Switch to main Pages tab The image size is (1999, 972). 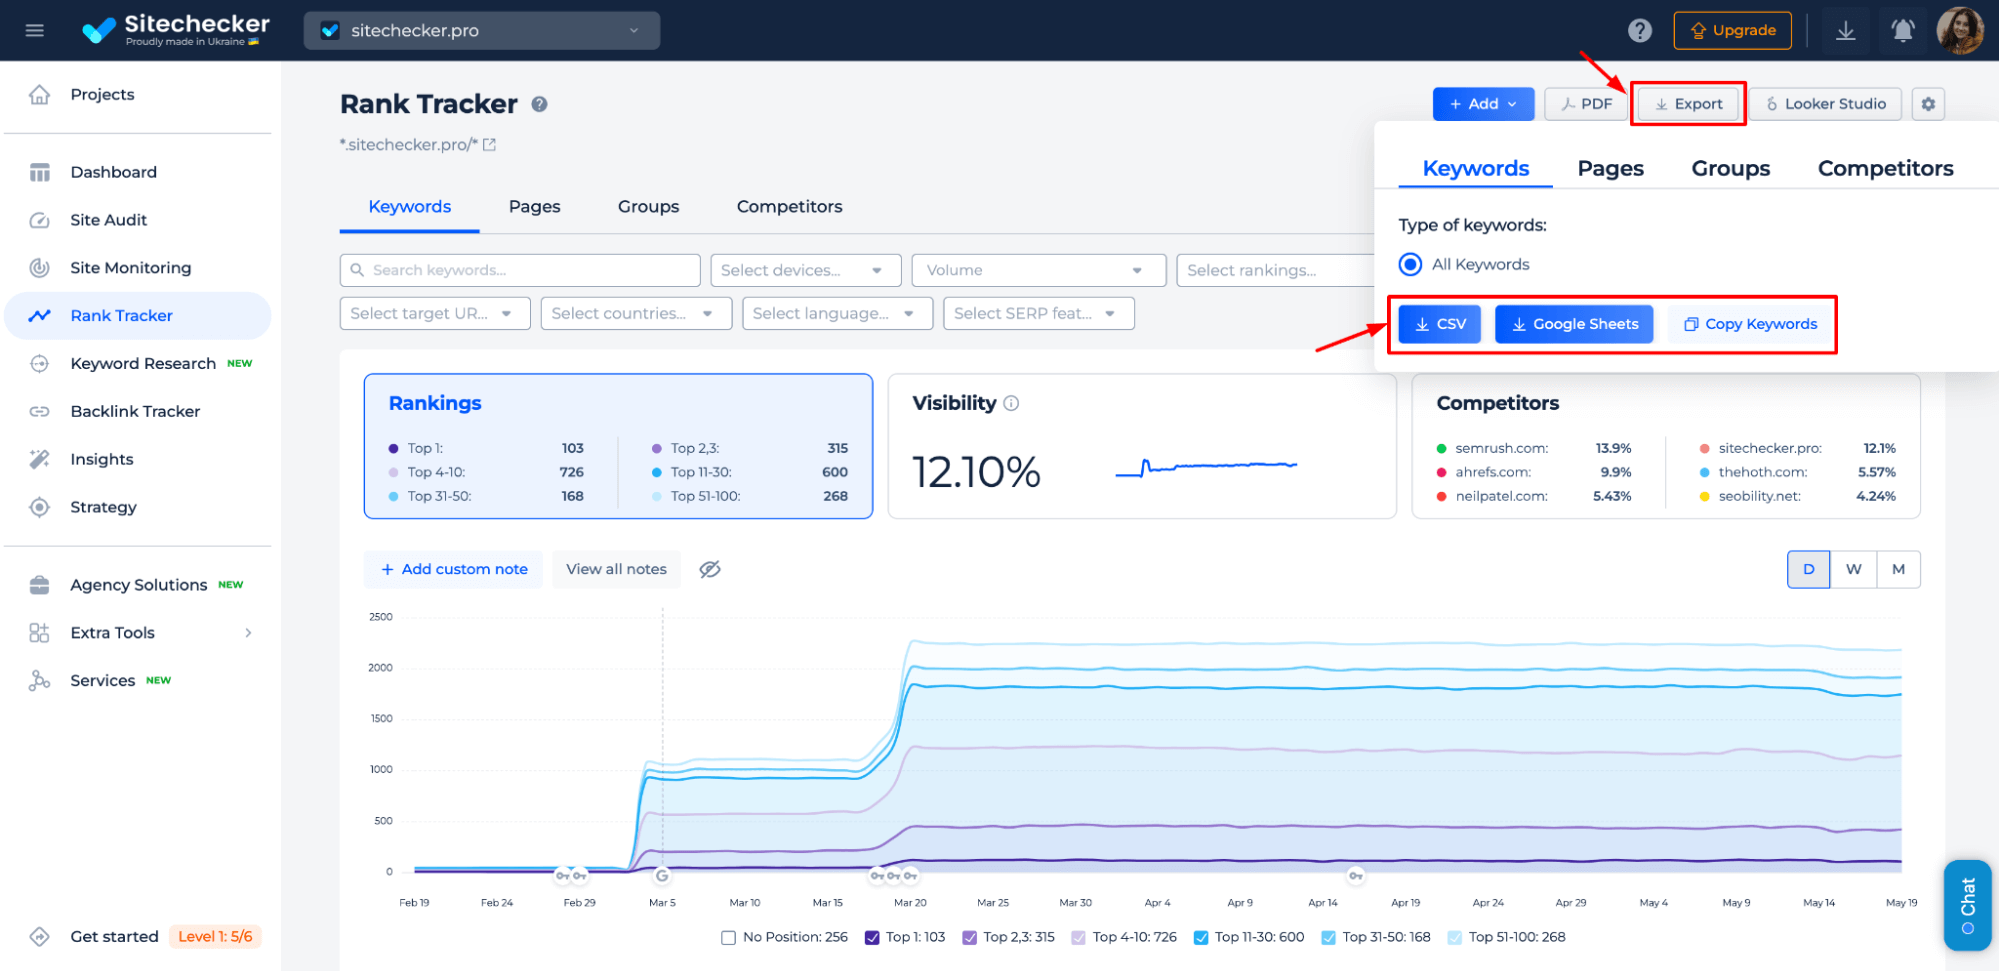pos(534,207)
